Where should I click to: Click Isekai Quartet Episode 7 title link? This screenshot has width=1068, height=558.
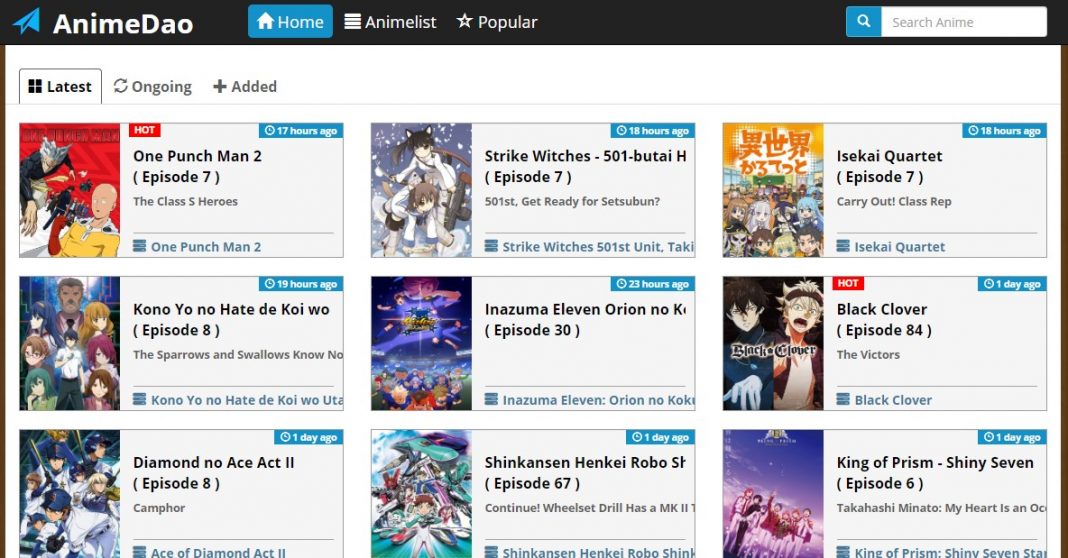(x=890, y=166)
